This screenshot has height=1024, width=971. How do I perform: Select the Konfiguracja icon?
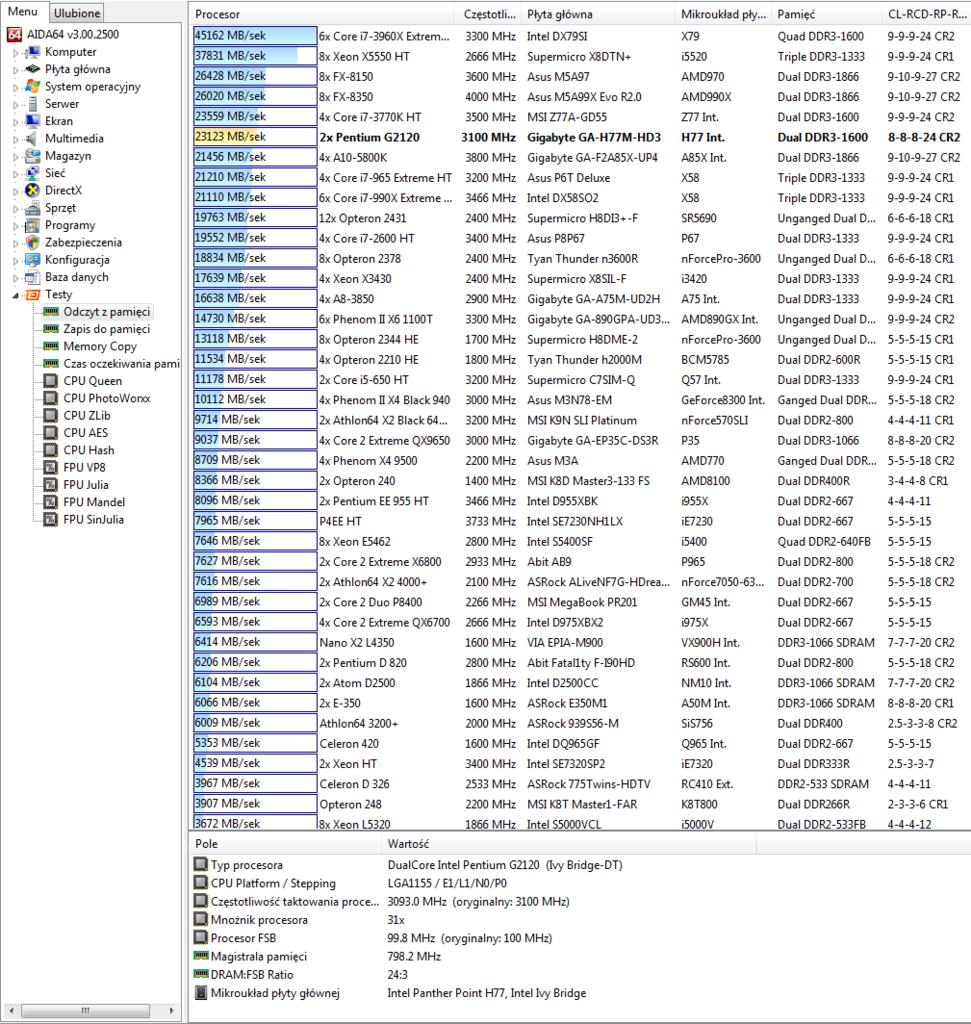coord(33,260)
